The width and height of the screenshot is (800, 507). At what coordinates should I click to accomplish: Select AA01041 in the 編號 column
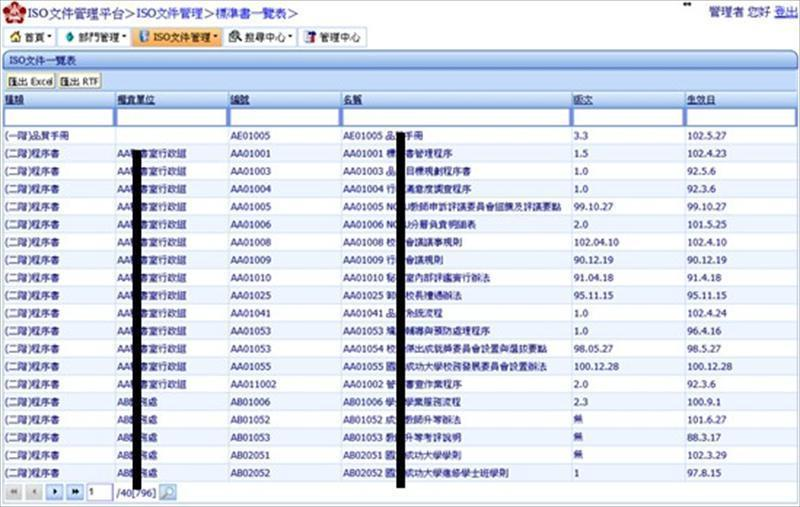251,313
